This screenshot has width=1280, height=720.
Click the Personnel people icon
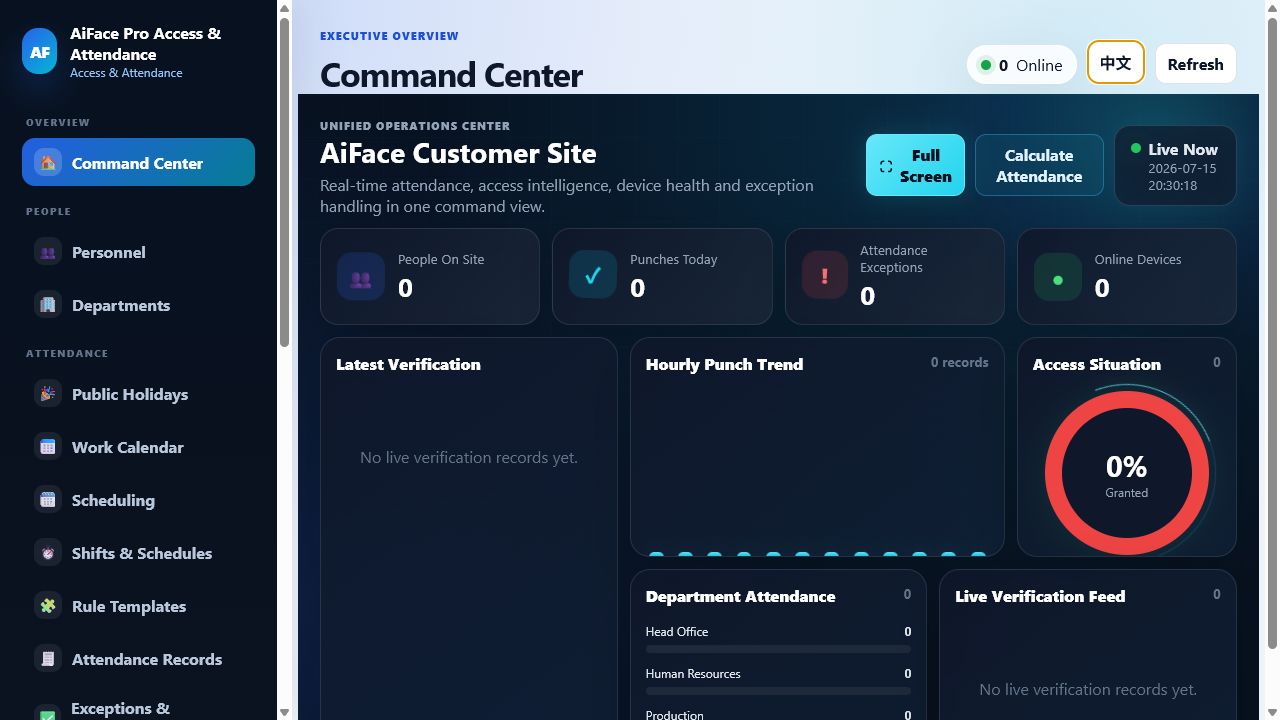[48, 252]
